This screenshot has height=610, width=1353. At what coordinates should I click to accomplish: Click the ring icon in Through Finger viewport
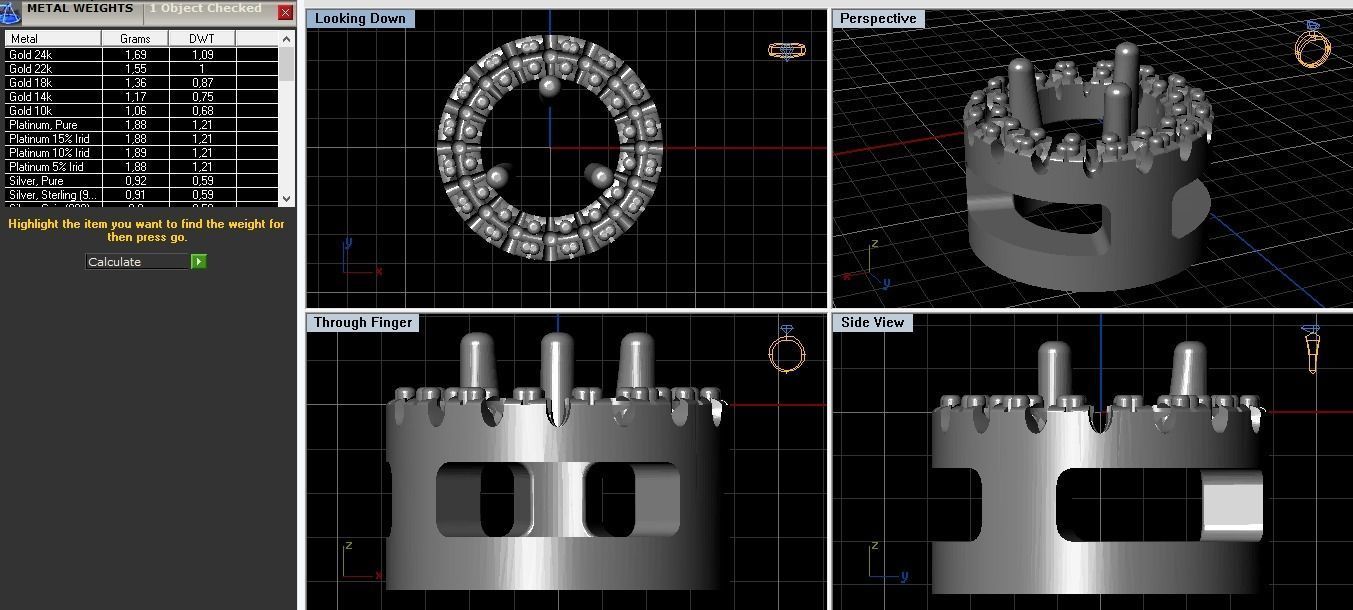(787, 349)
